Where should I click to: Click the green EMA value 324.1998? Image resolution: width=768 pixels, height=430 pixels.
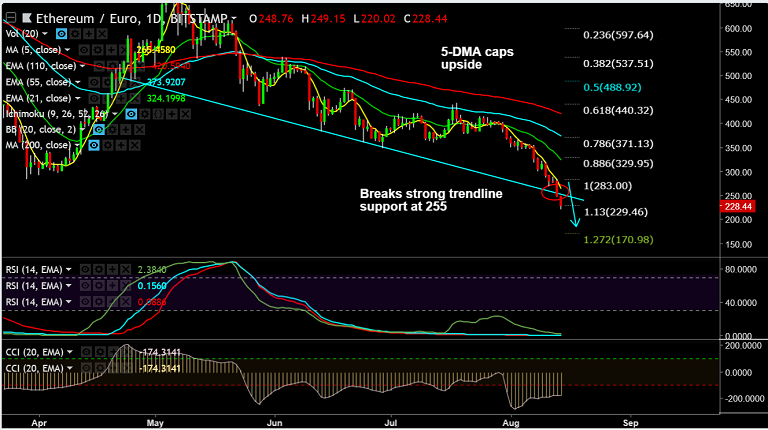coord(166,98)
